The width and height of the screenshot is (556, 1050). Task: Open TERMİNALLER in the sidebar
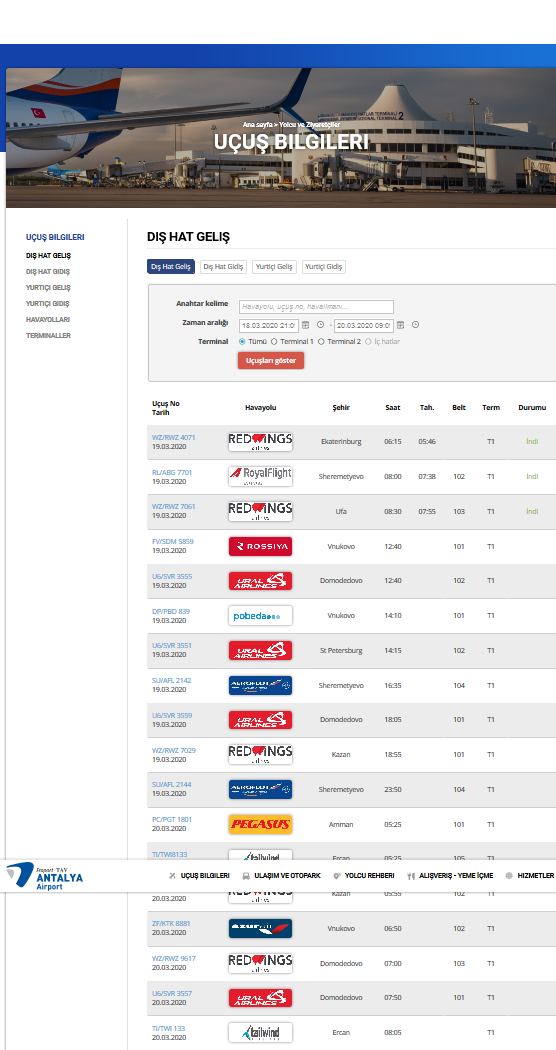coord(48,336)
